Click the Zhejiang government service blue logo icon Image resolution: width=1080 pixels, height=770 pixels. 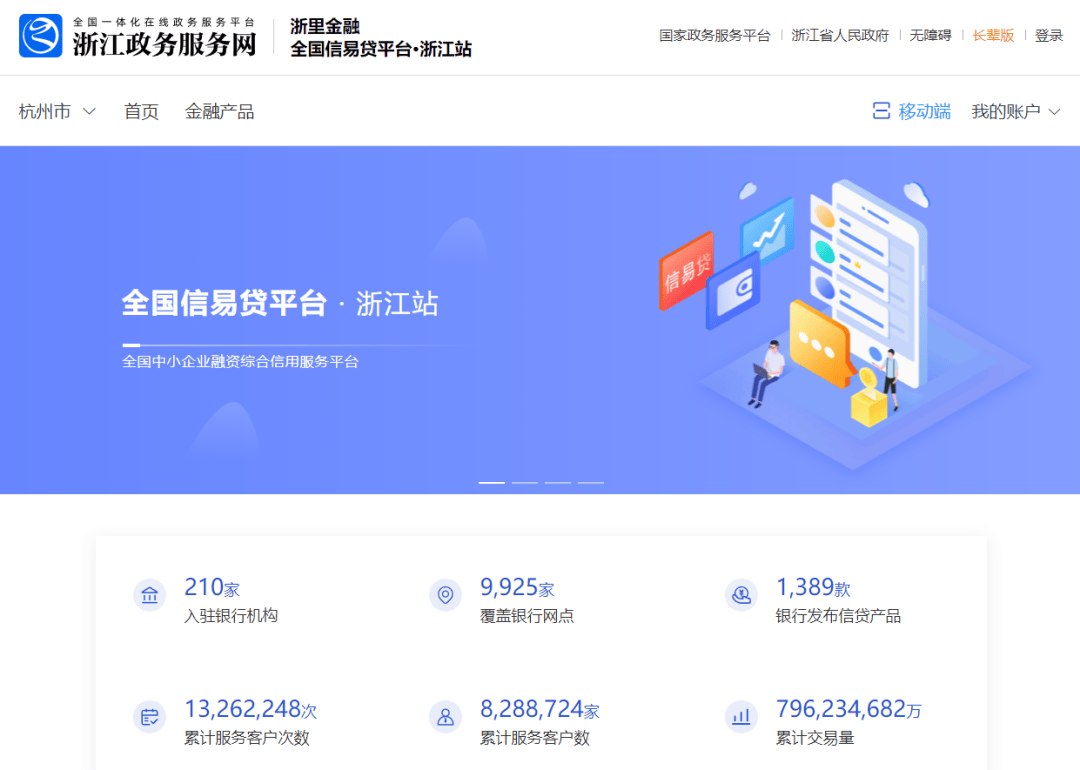(x=41, y=36)
